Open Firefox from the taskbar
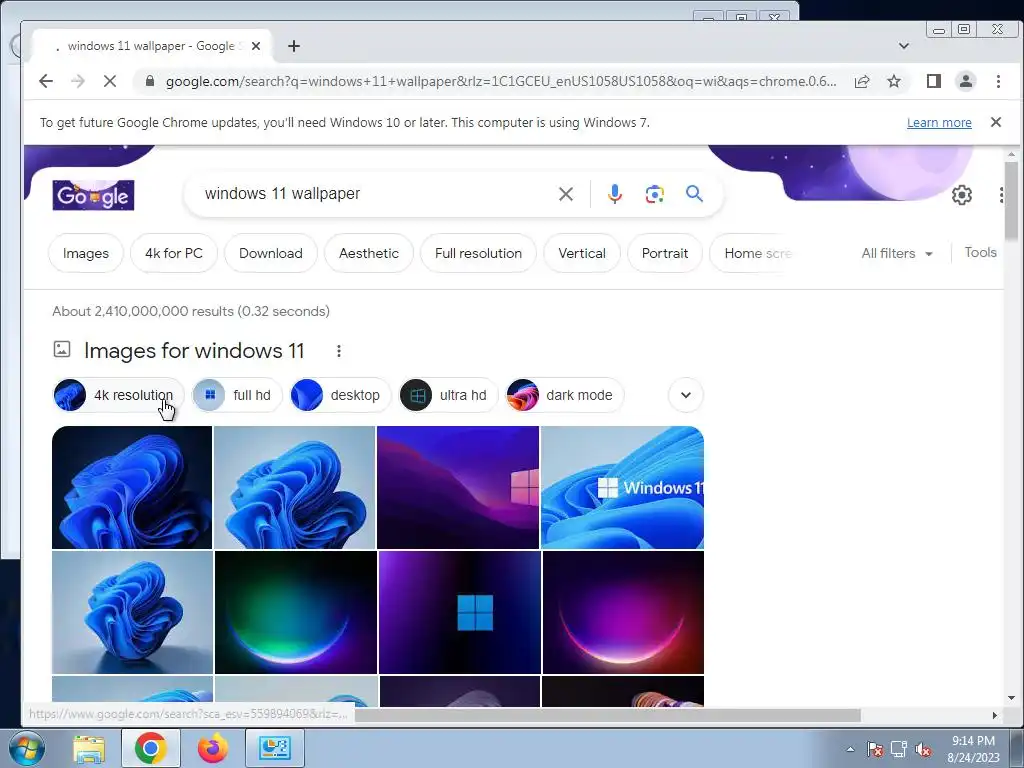Image resolution: width=1024 pixels, height=768 pixels. [x=213, y=748]
